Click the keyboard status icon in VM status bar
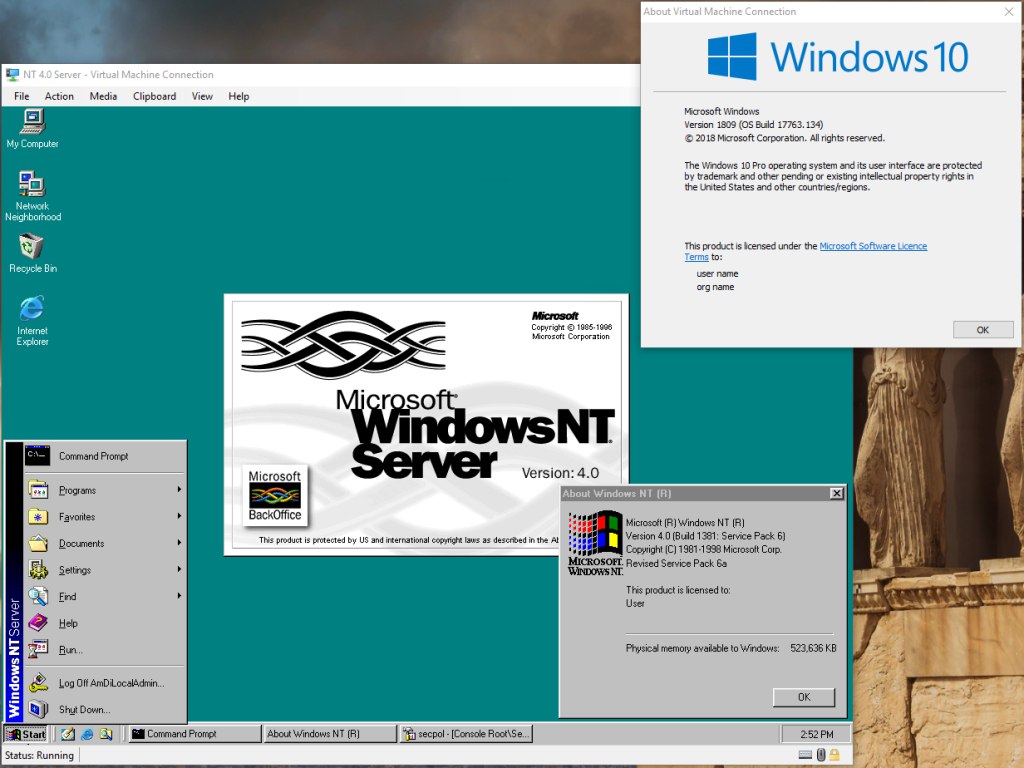 click(805, 755)
